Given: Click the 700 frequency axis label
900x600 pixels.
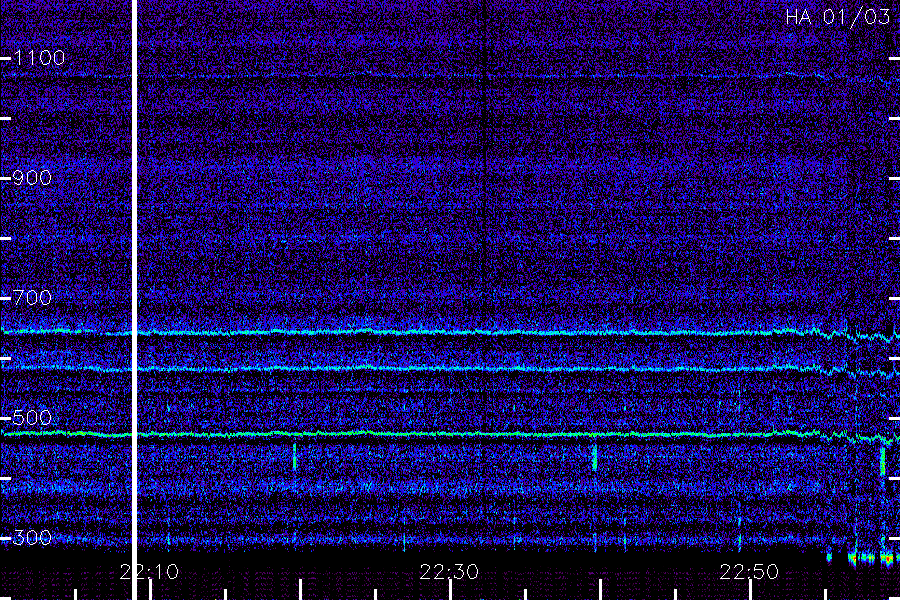Looking at the screenshot, I should tap(32, 297).
